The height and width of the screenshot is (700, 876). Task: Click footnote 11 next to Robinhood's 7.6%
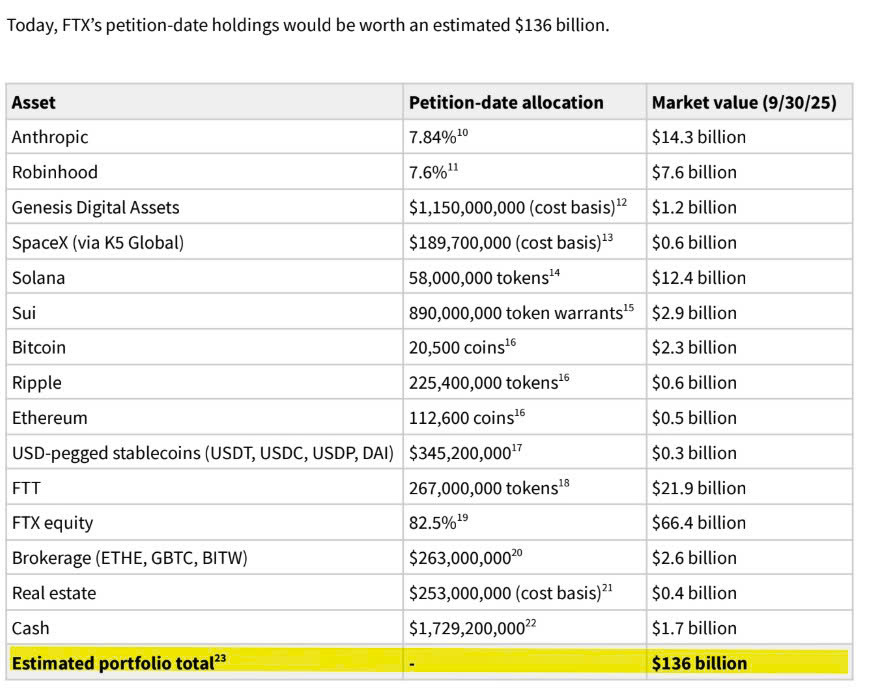click(453, 167)
